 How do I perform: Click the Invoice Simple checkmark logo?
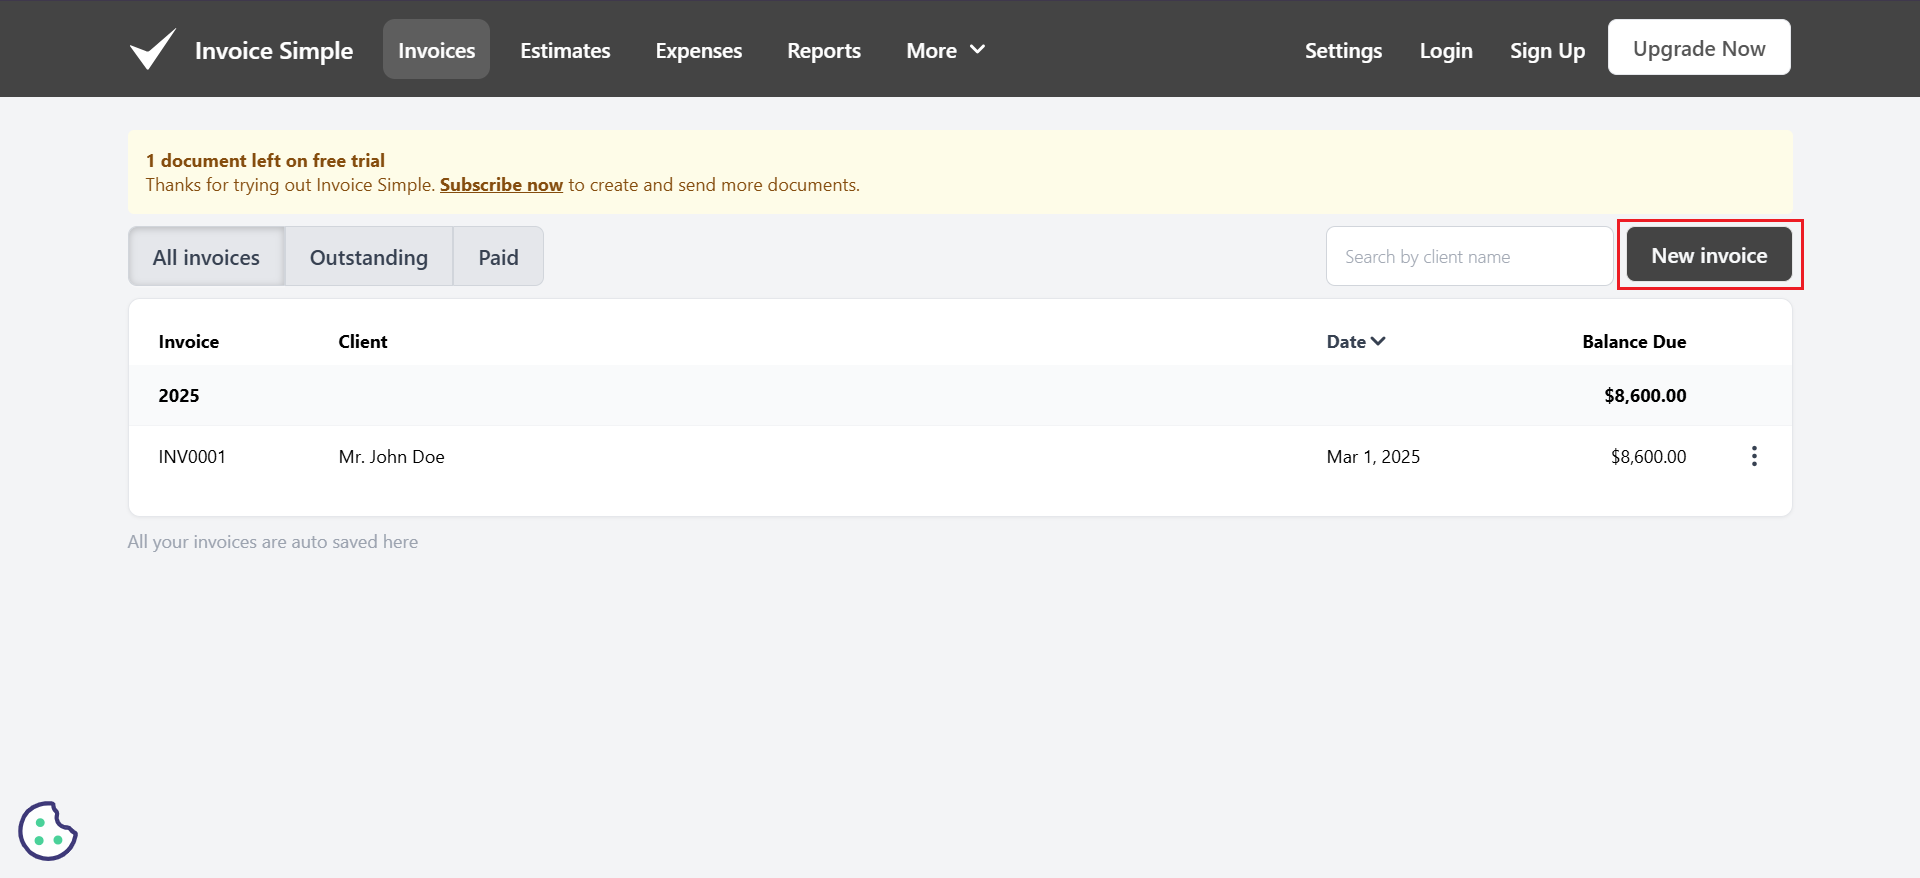[153, 49]
